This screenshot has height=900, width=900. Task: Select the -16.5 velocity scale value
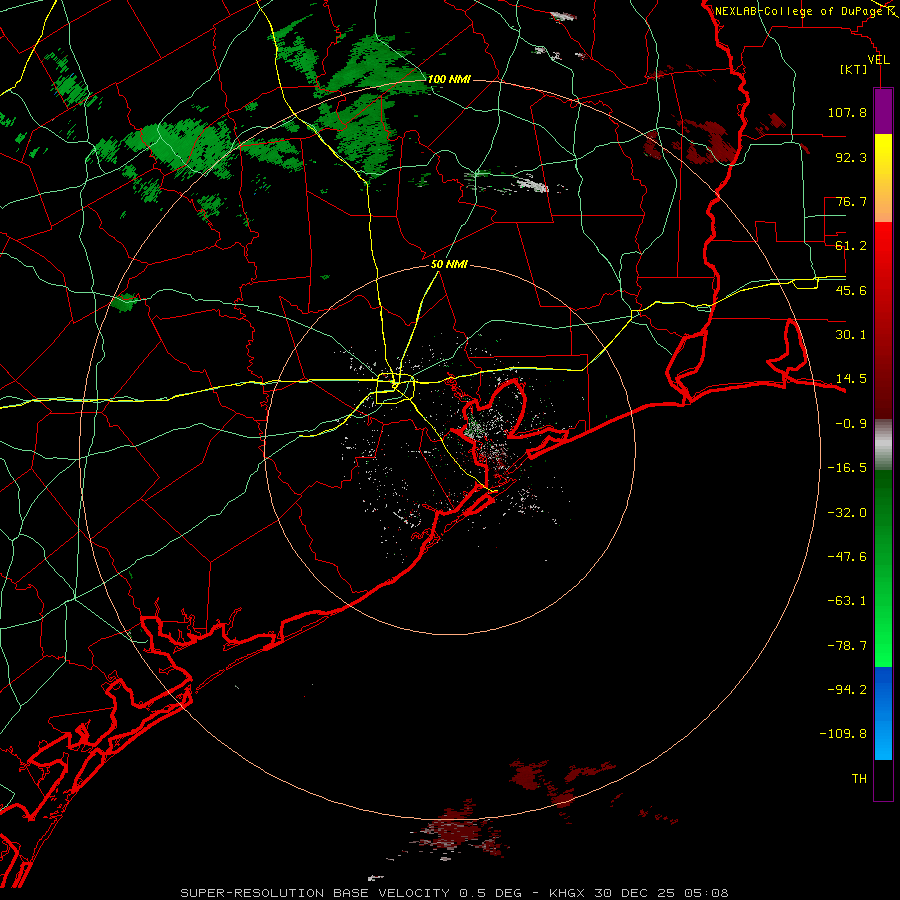point(847,468)
